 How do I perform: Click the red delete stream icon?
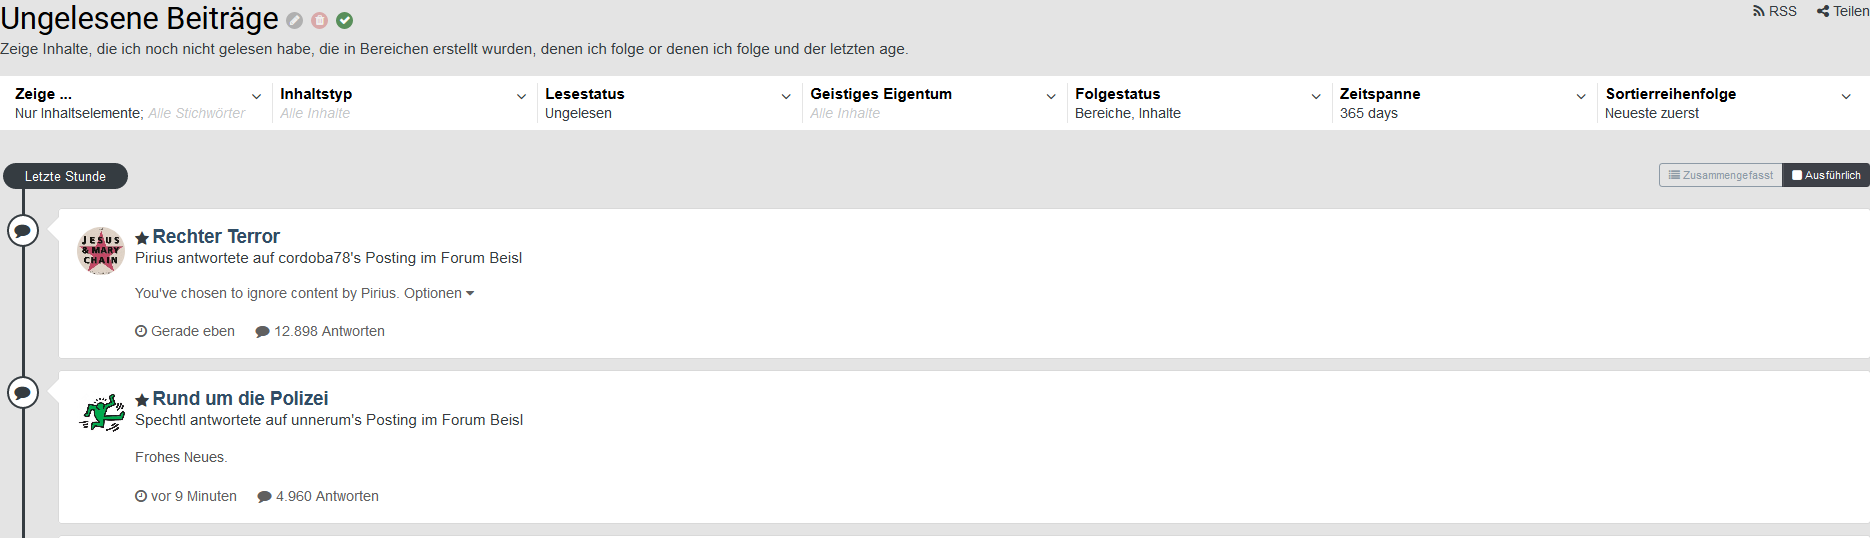[x=319, y=20]
